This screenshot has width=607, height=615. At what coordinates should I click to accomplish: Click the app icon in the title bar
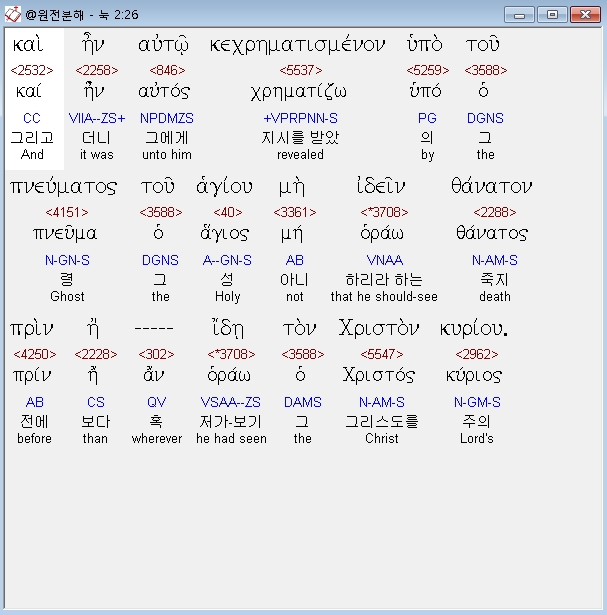click(x=13, y=15)
